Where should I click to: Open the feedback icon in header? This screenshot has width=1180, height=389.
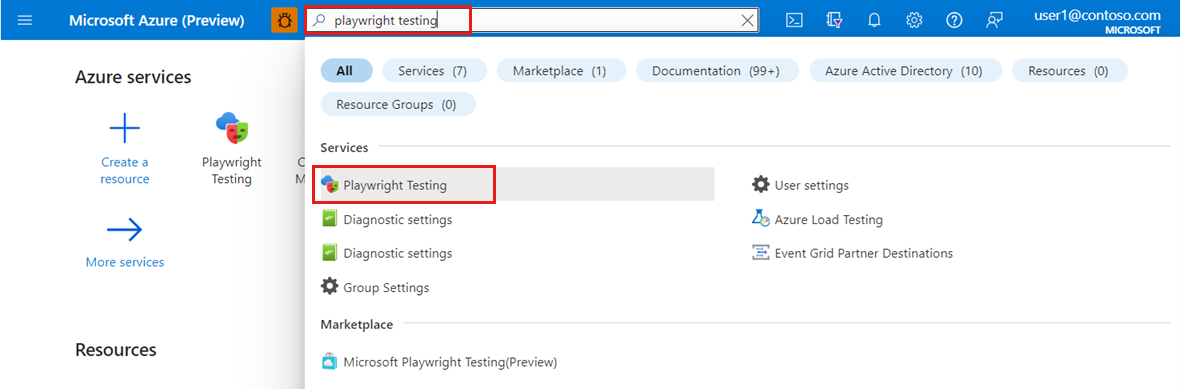(x=994, y=20)
